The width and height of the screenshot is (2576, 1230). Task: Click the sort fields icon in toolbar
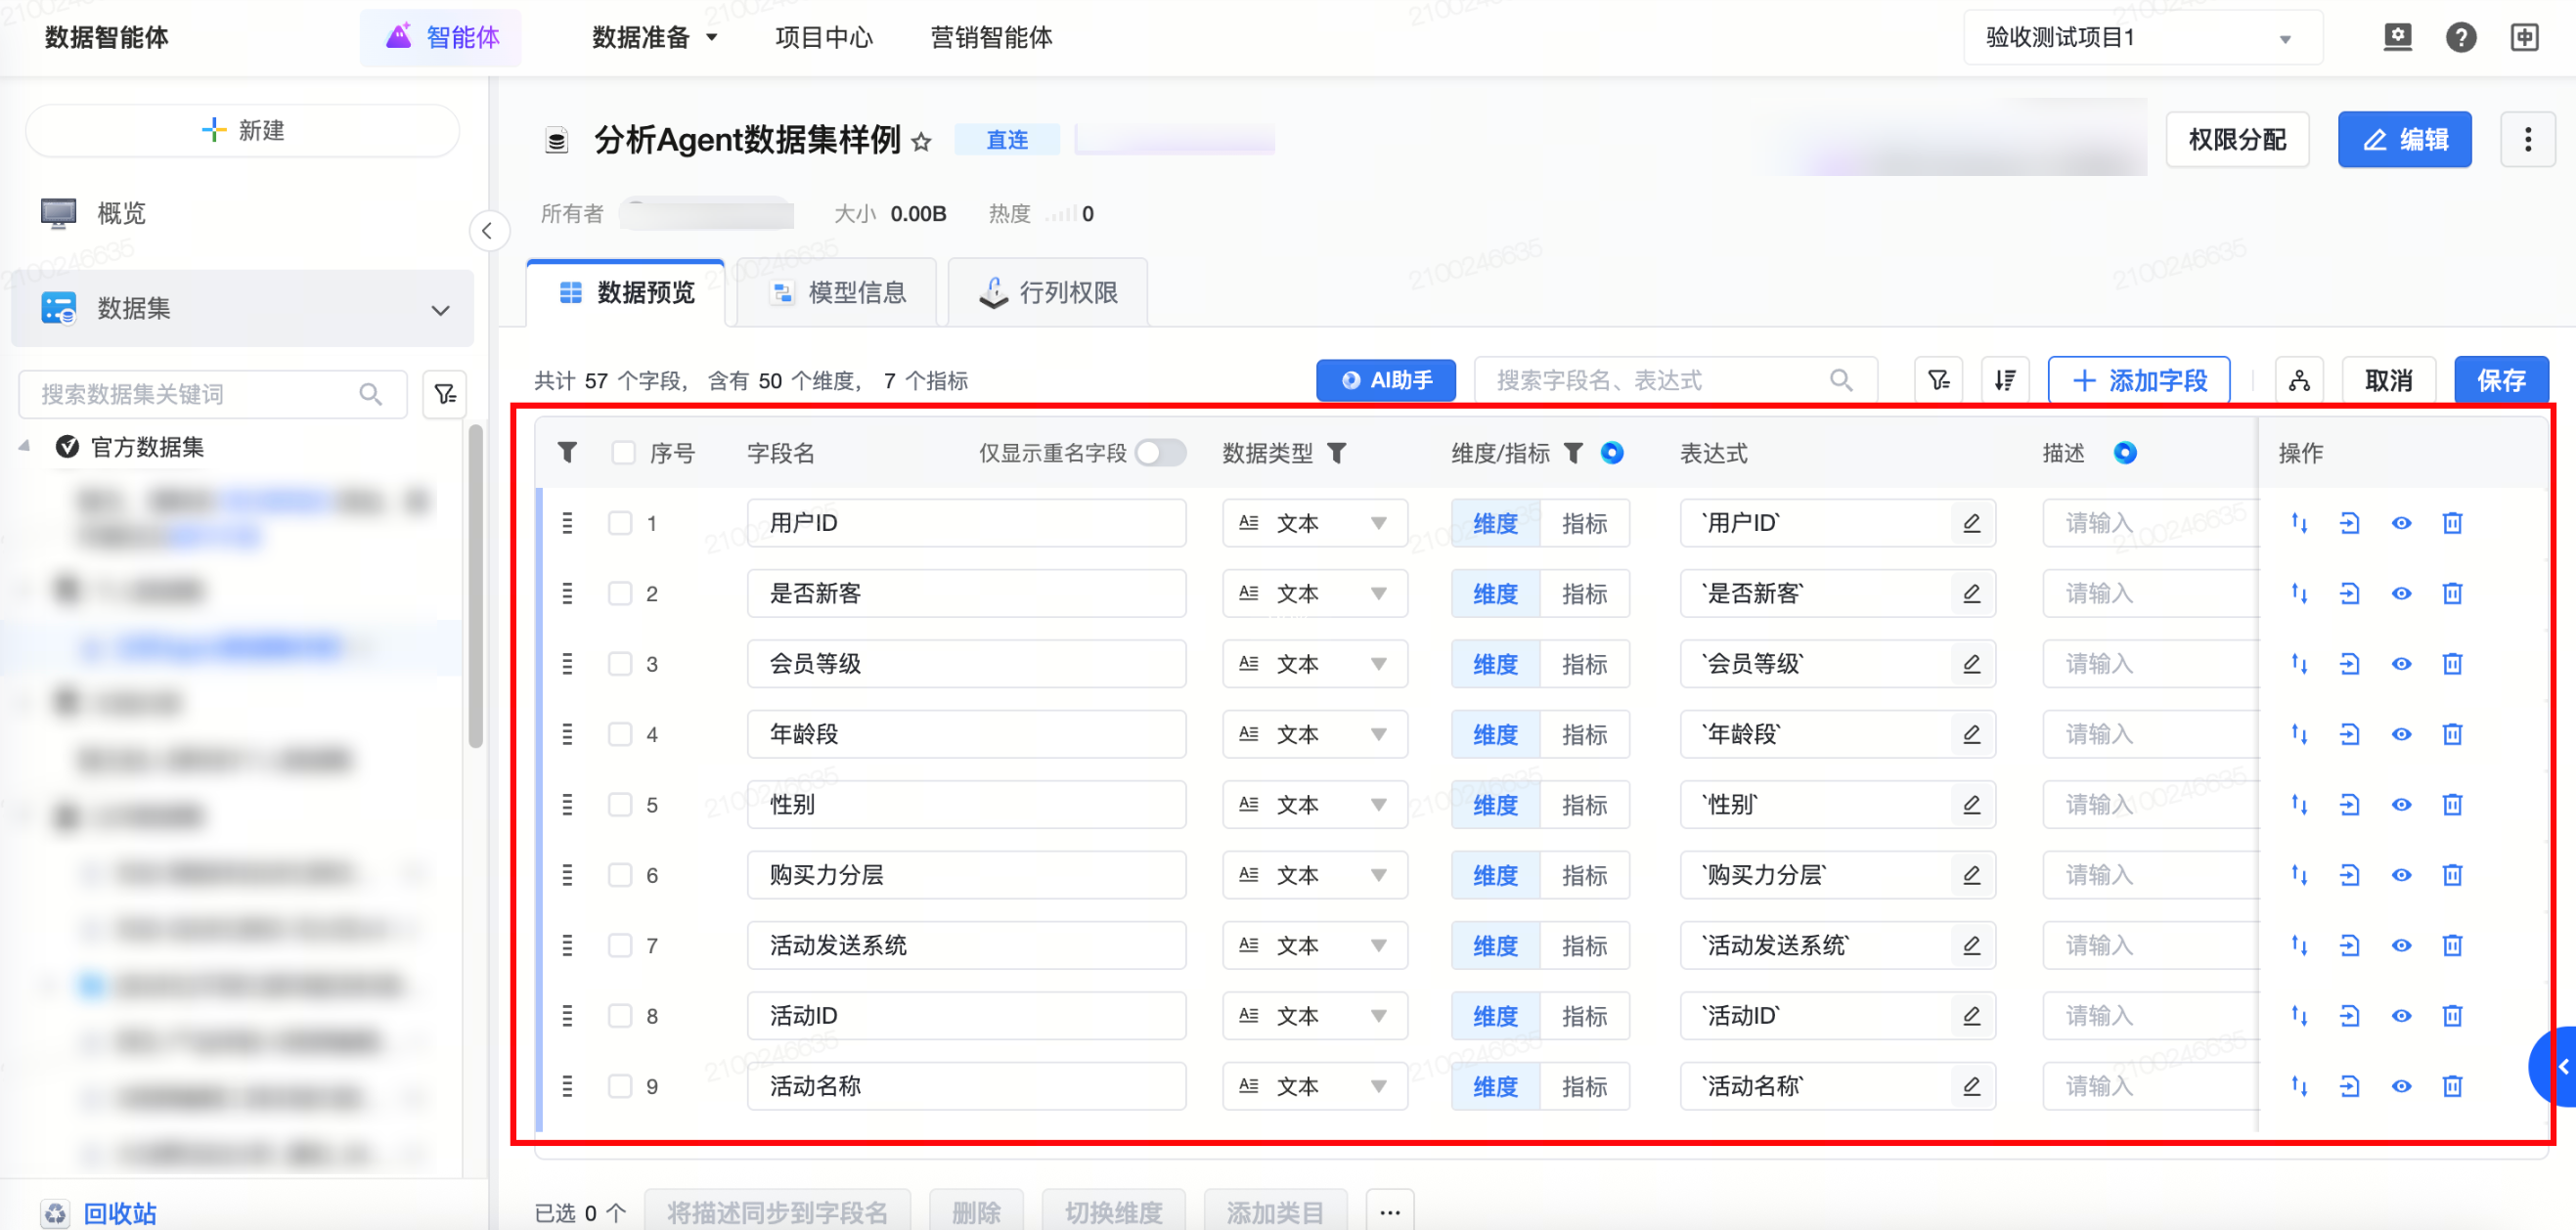(x=2004, y=380)
